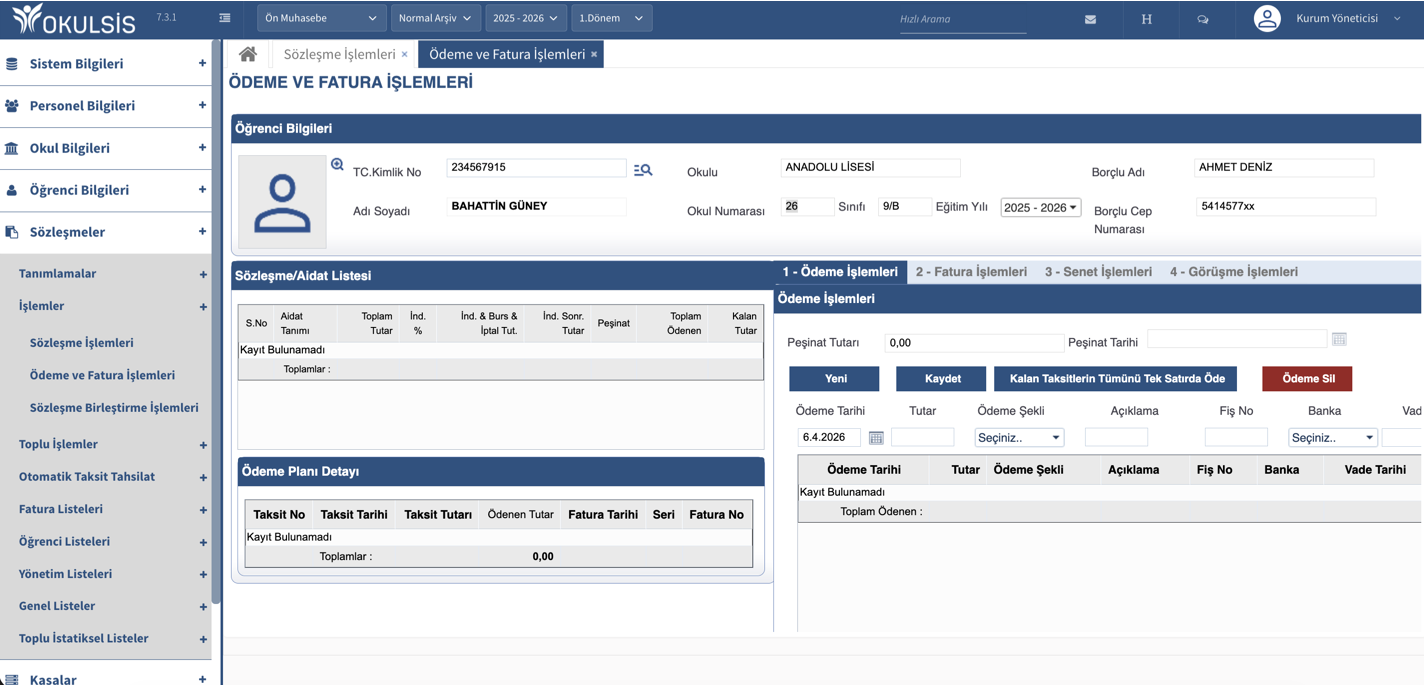The image size is (1425, 685).
Task: Open the Ödeme Şekli Seçiniz dropdown
Action: (x=1019, y=438)
